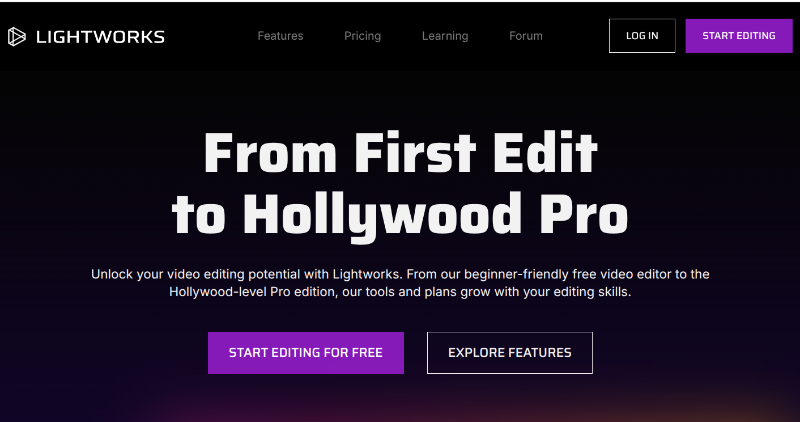Click the word "Edit" in the headline

click(x=545, y=154)
